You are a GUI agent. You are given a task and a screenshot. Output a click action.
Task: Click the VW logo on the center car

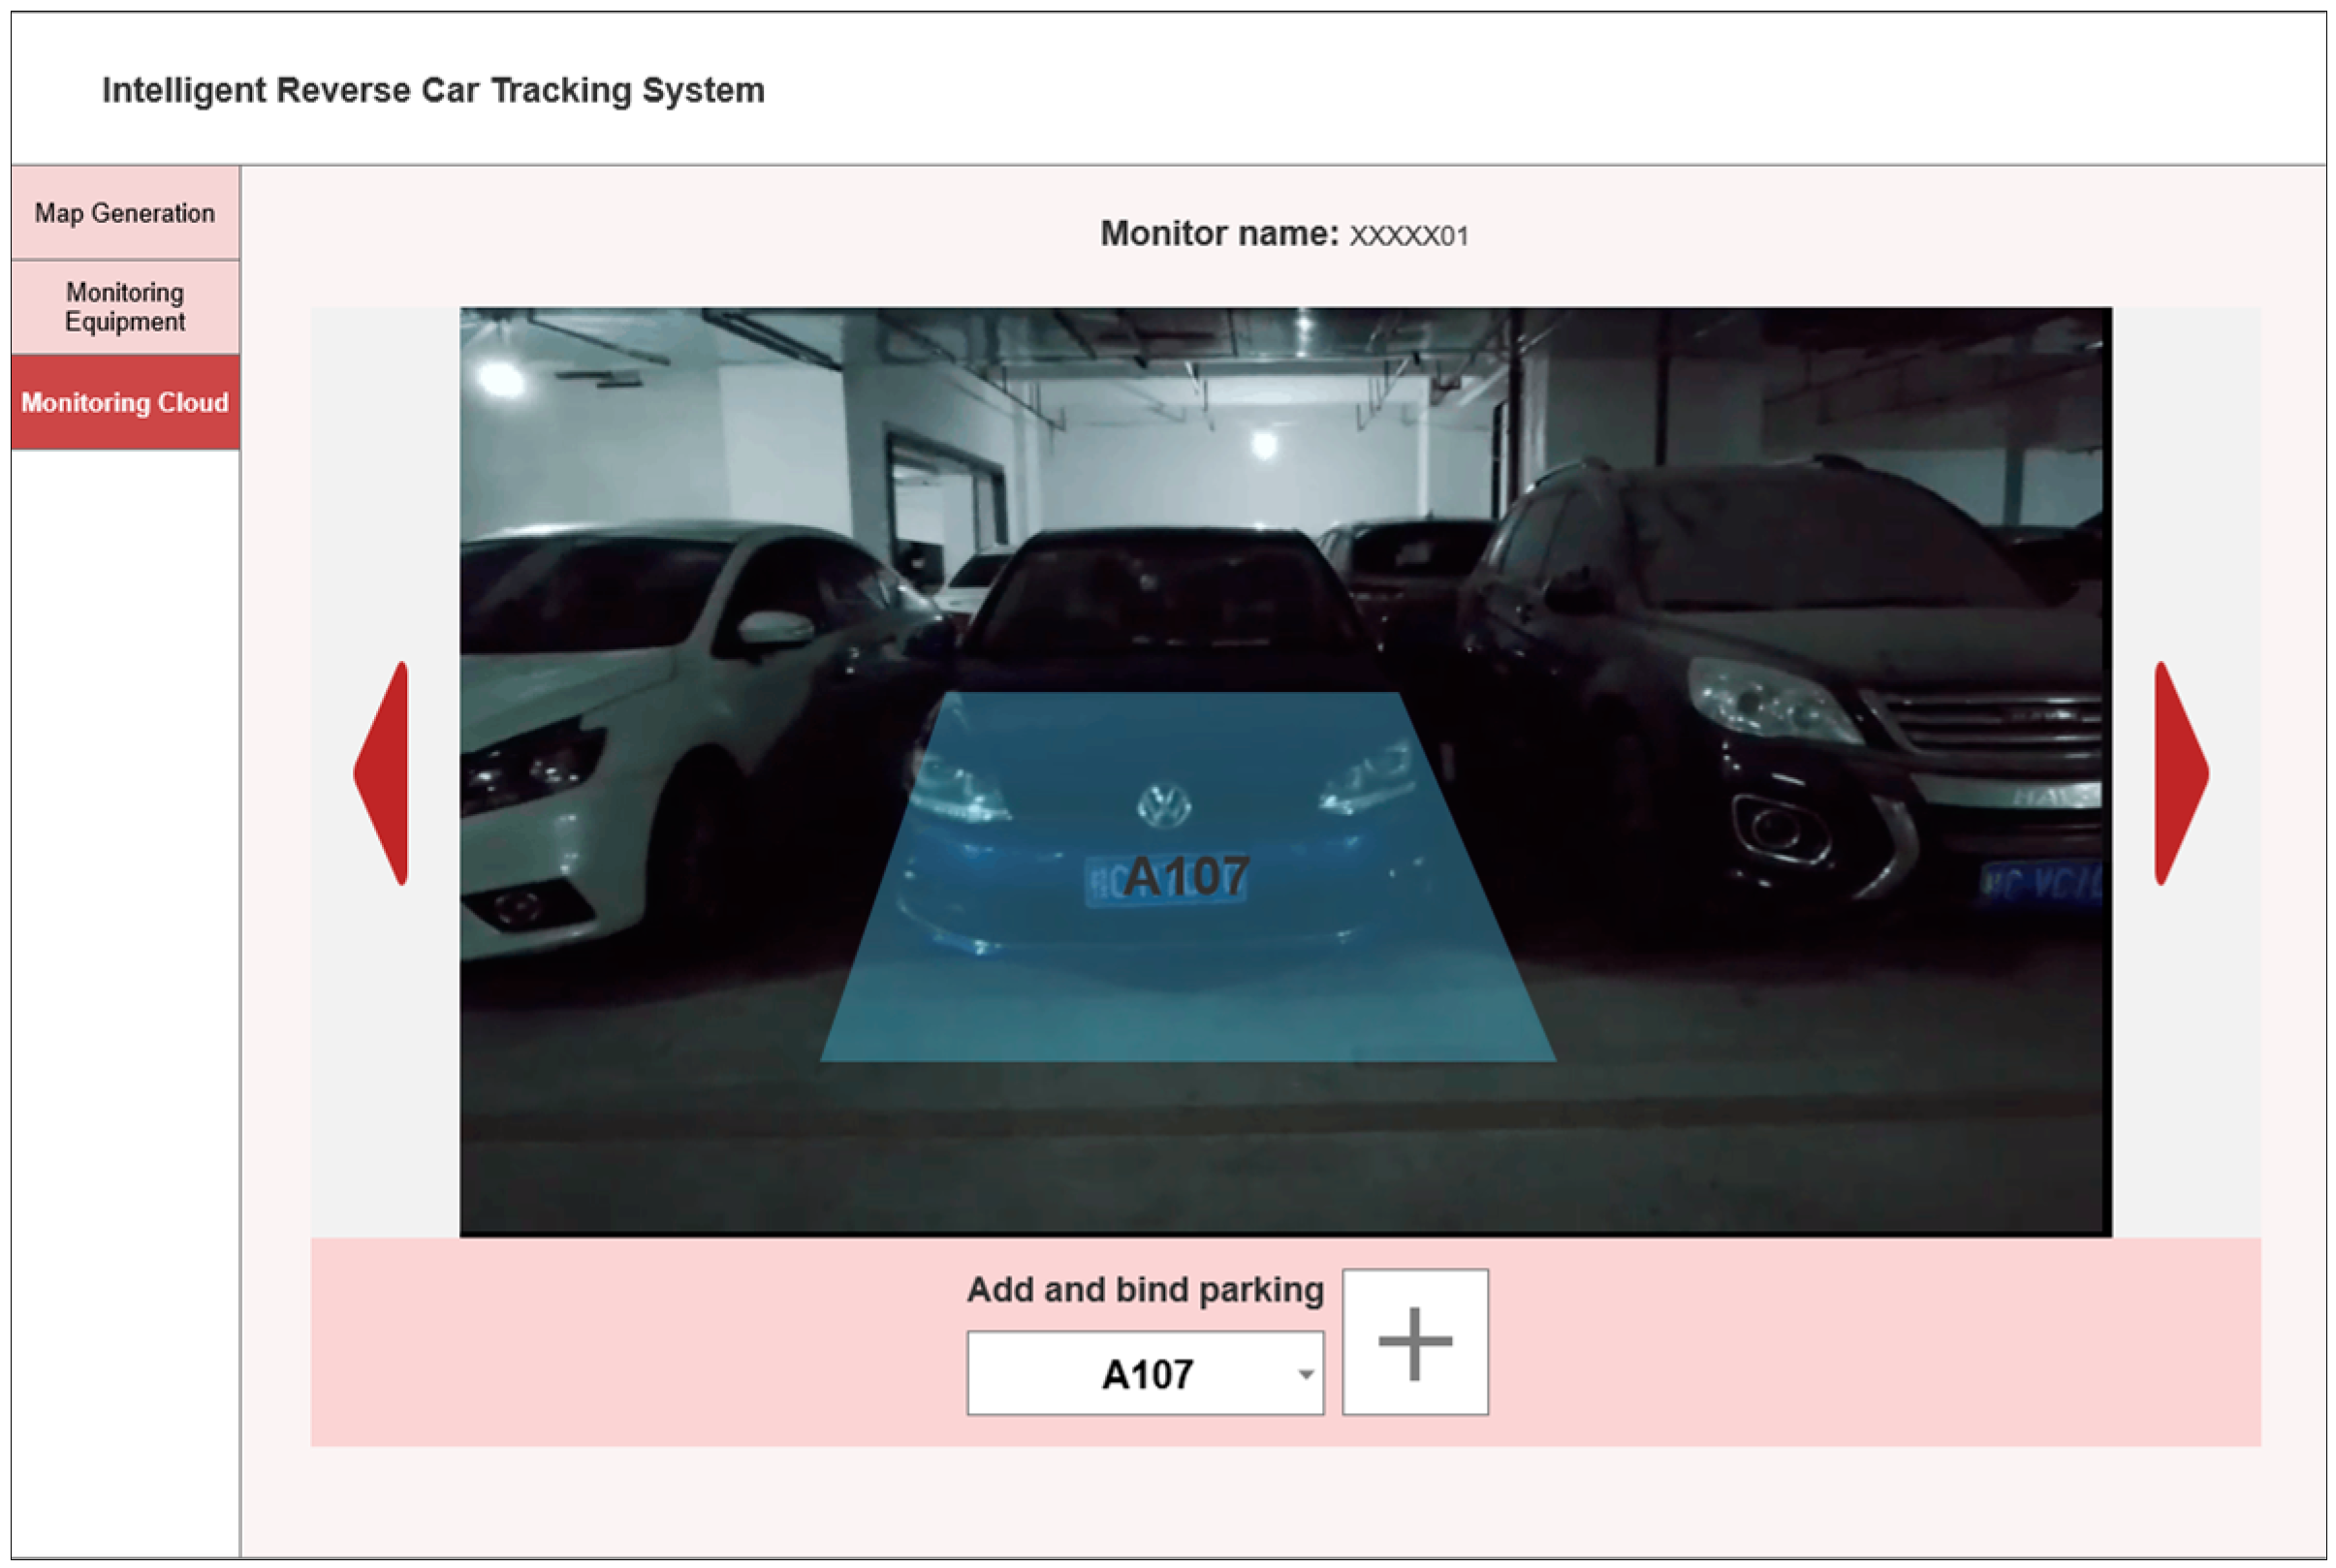click(x=1163, y=805)
